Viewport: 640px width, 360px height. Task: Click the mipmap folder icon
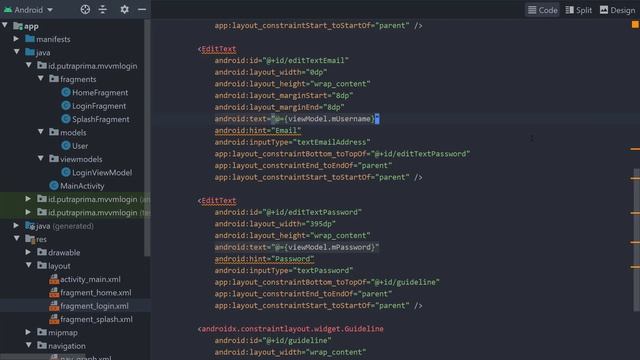[x=42, y=332]
